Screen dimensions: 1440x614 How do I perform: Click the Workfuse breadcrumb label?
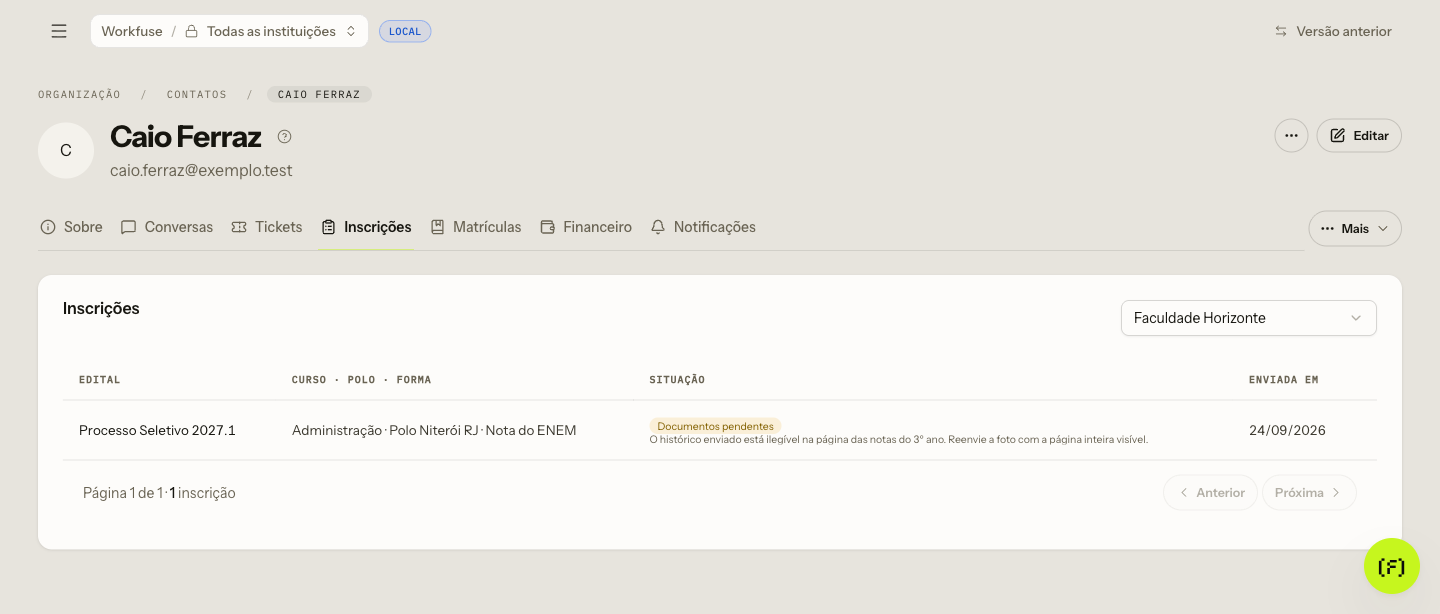pos(132,31)
